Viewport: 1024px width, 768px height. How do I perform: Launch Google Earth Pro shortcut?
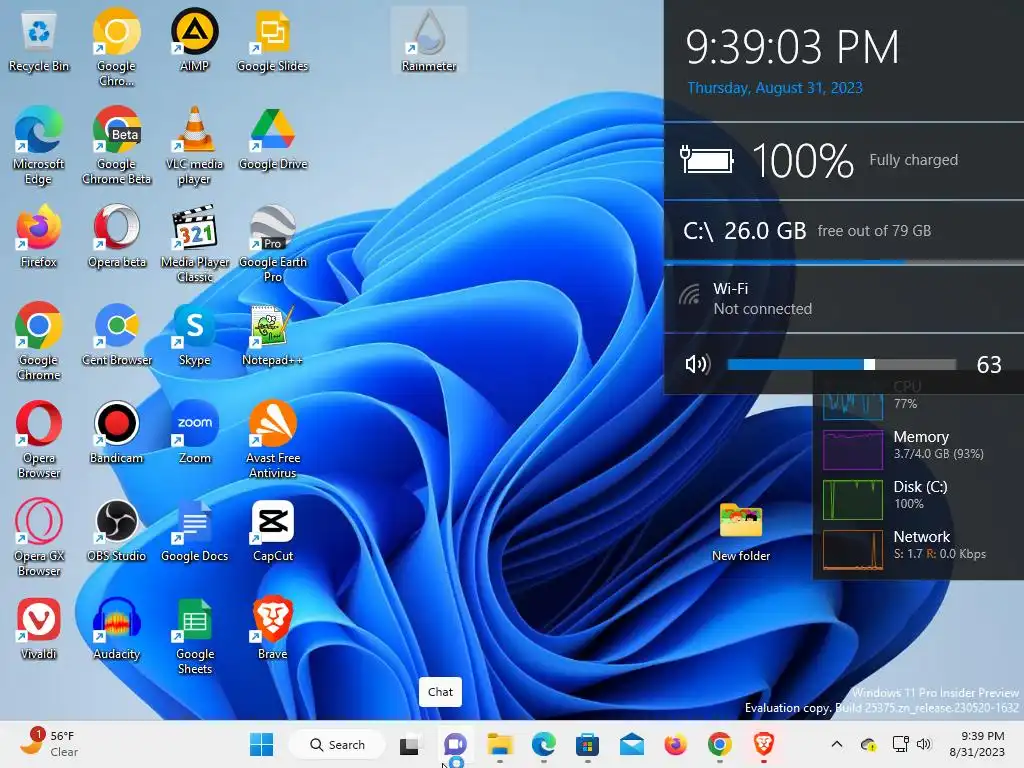pos(272,245)
